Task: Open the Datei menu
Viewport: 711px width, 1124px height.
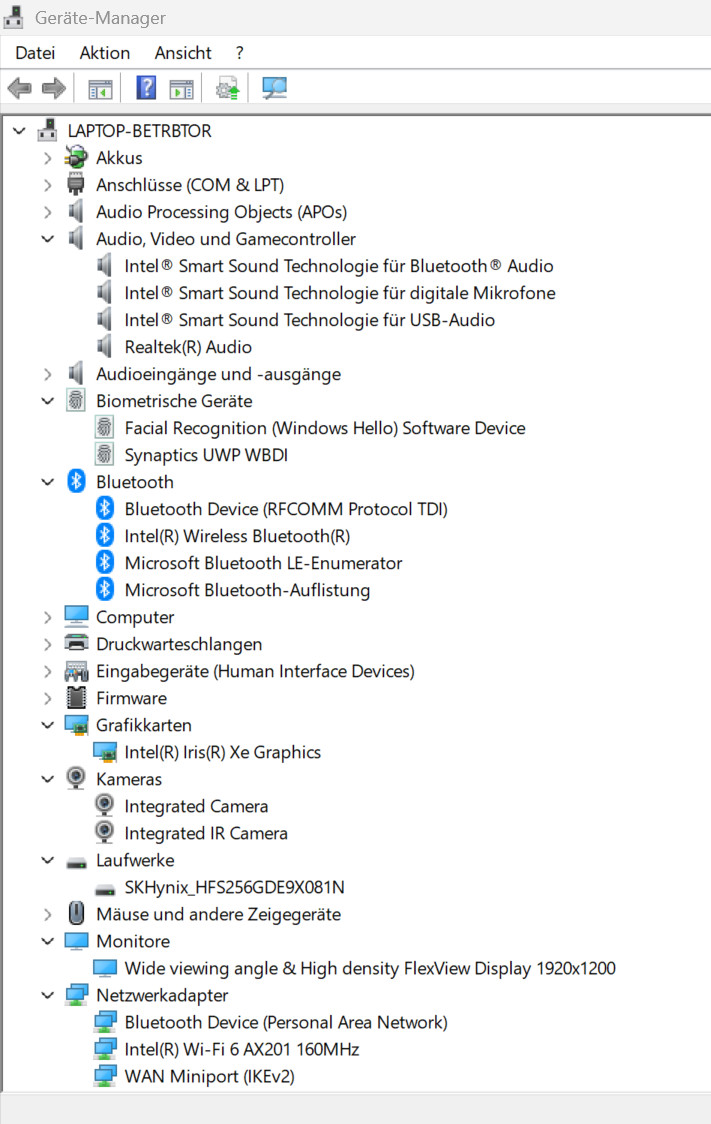Action: (x=35, y=53)
